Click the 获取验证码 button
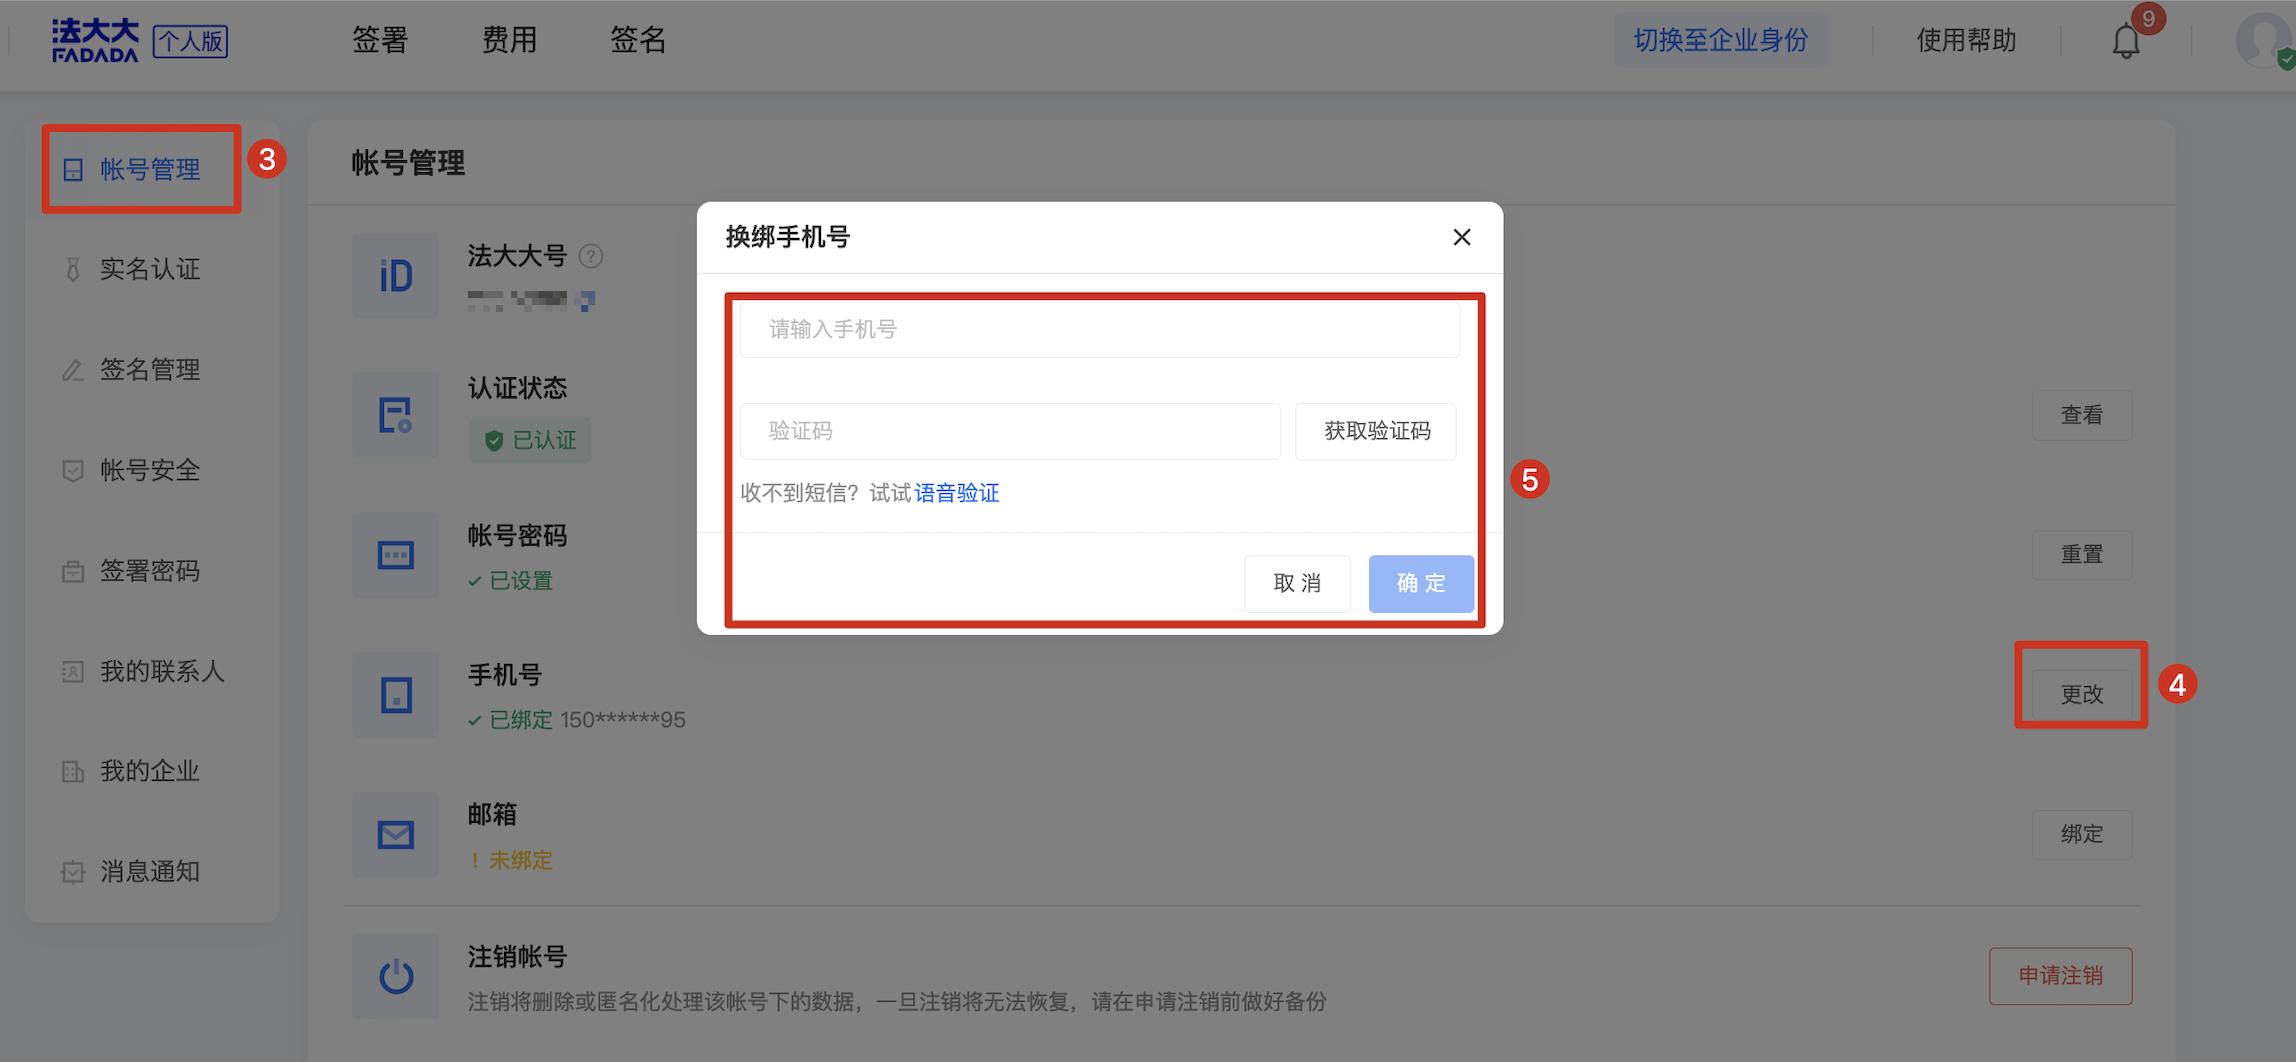The image size is (2296, 1062). (x=1375, y=431)
